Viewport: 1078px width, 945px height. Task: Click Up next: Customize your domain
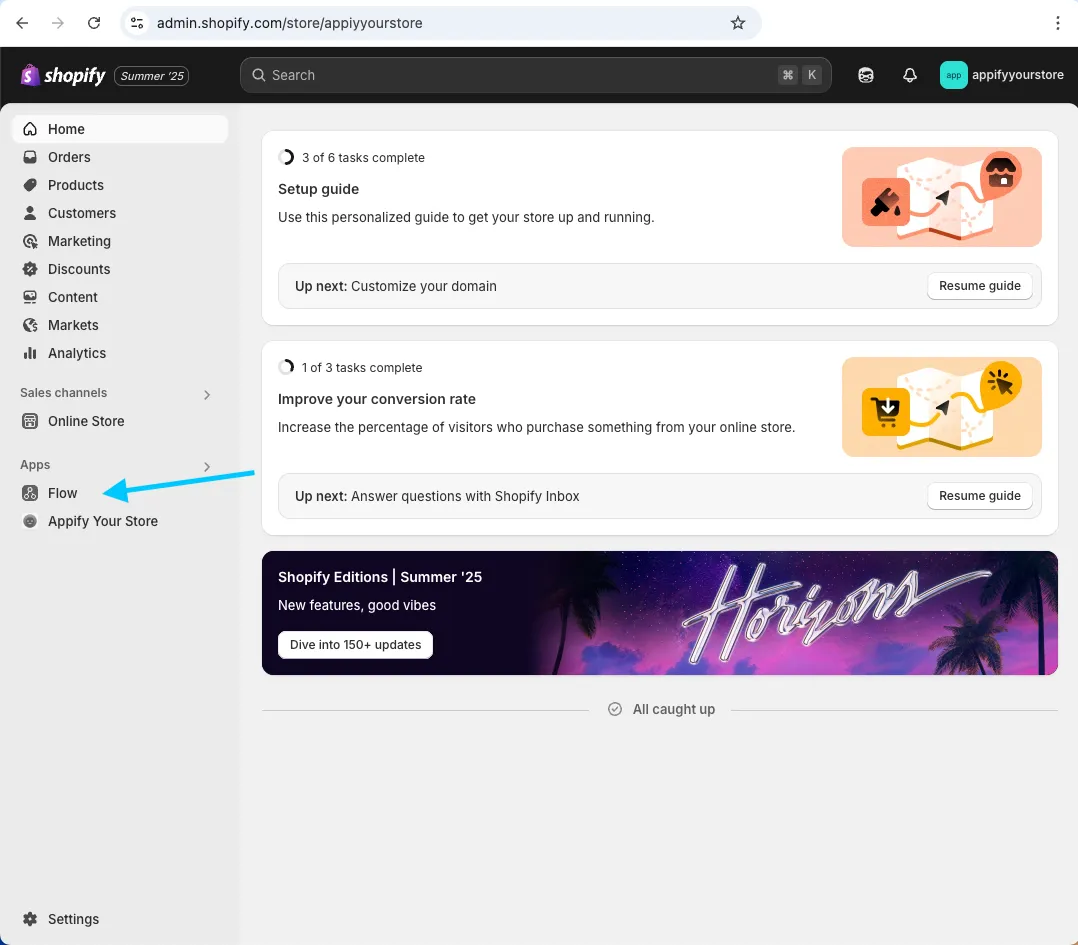tap(395, 287)
